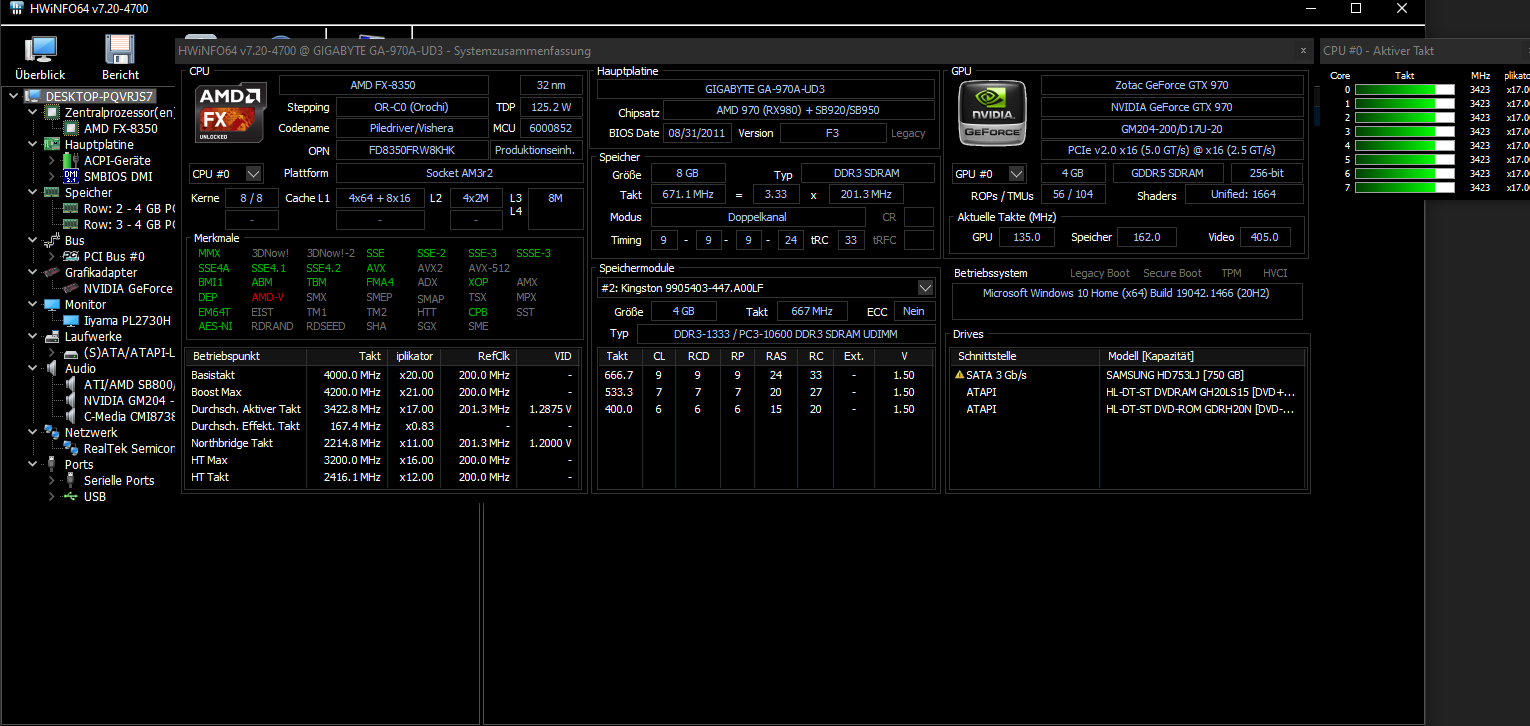Viewport: 1530px width, 726px height.
Task: Expand the Serielle Ports tree node
Action: 52,480
